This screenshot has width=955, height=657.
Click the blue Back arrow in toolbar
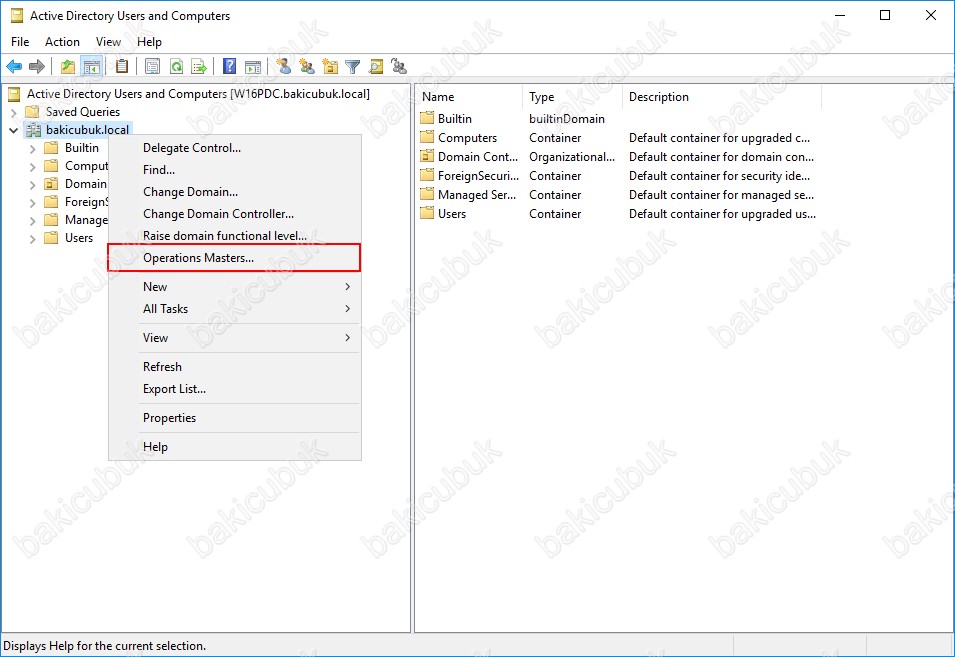[x=14, y=67]
